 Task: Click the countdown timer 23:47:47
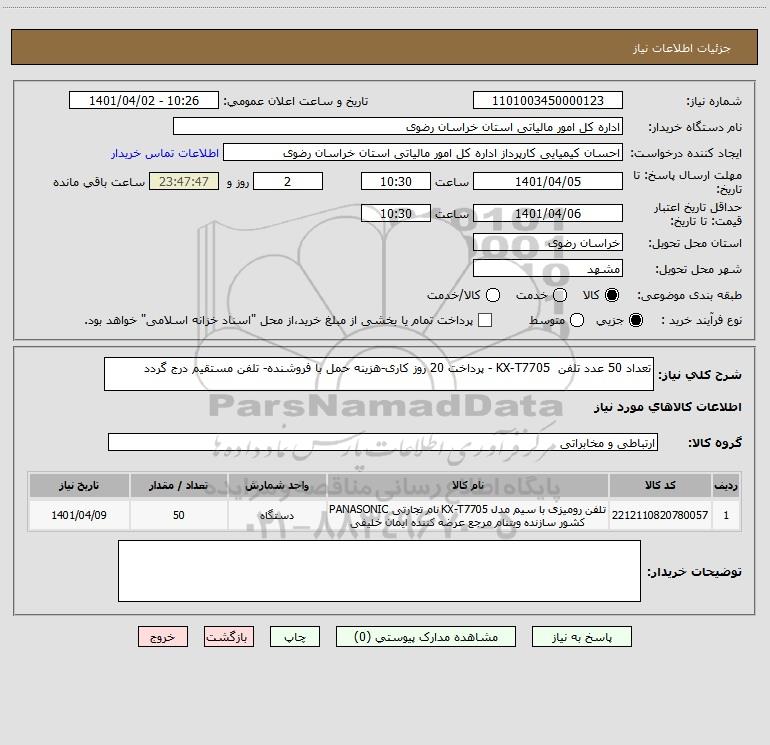click(x=184, y=181)
